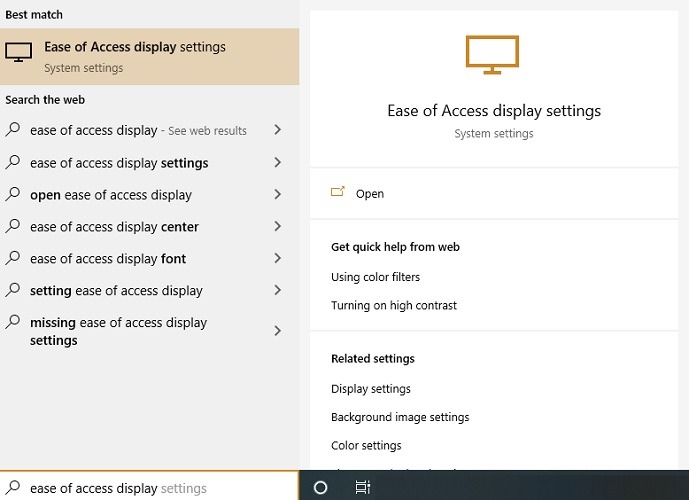The image size is (689, 500).
Task: Click the 'Best match' heading
Action: (34, 14)
